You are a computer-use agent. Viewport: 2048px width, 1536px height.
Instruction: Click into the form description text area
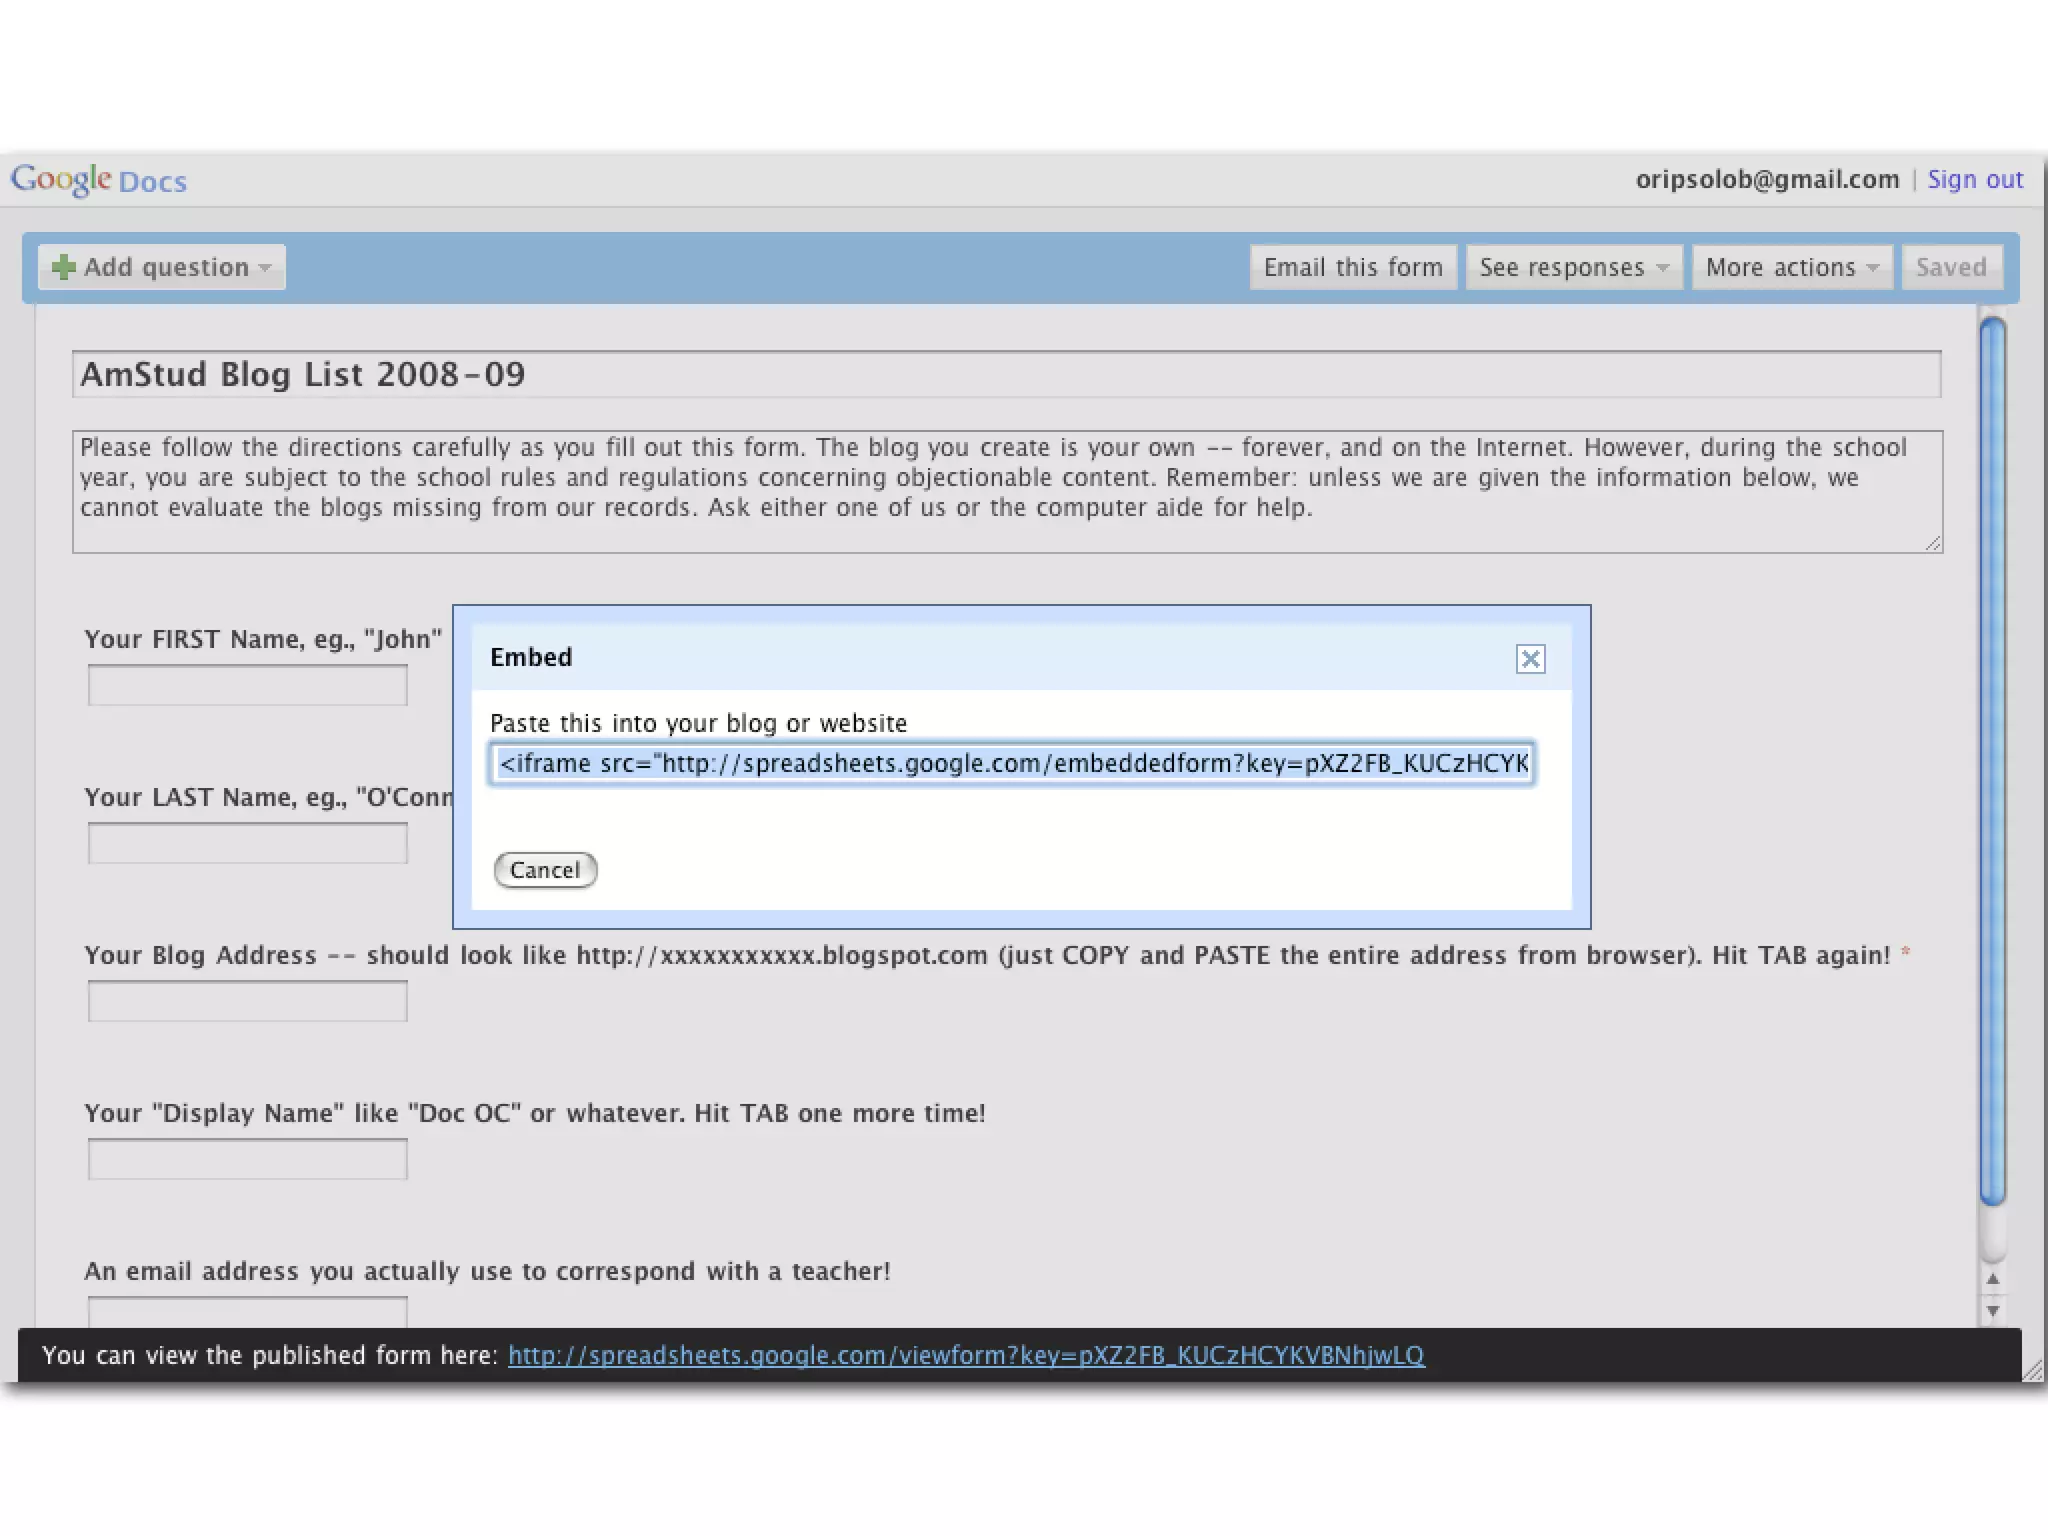(x=1005, y=491)
